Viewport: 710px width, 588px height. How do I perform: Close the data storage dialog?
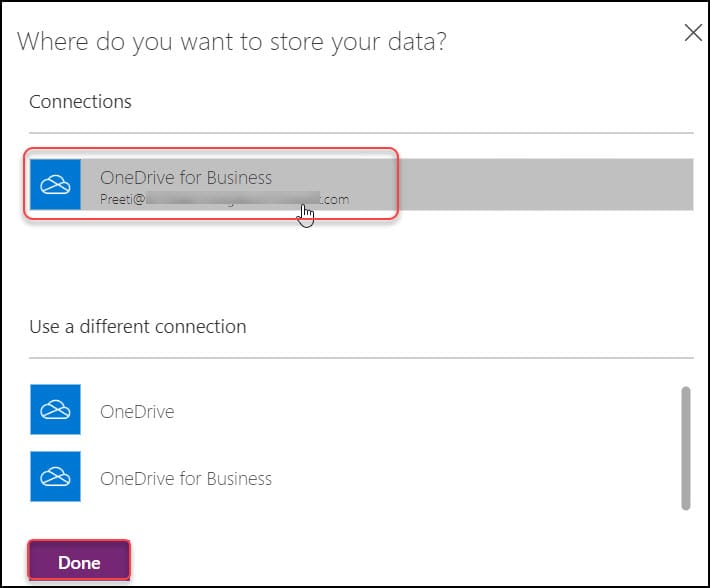[693, 33]
